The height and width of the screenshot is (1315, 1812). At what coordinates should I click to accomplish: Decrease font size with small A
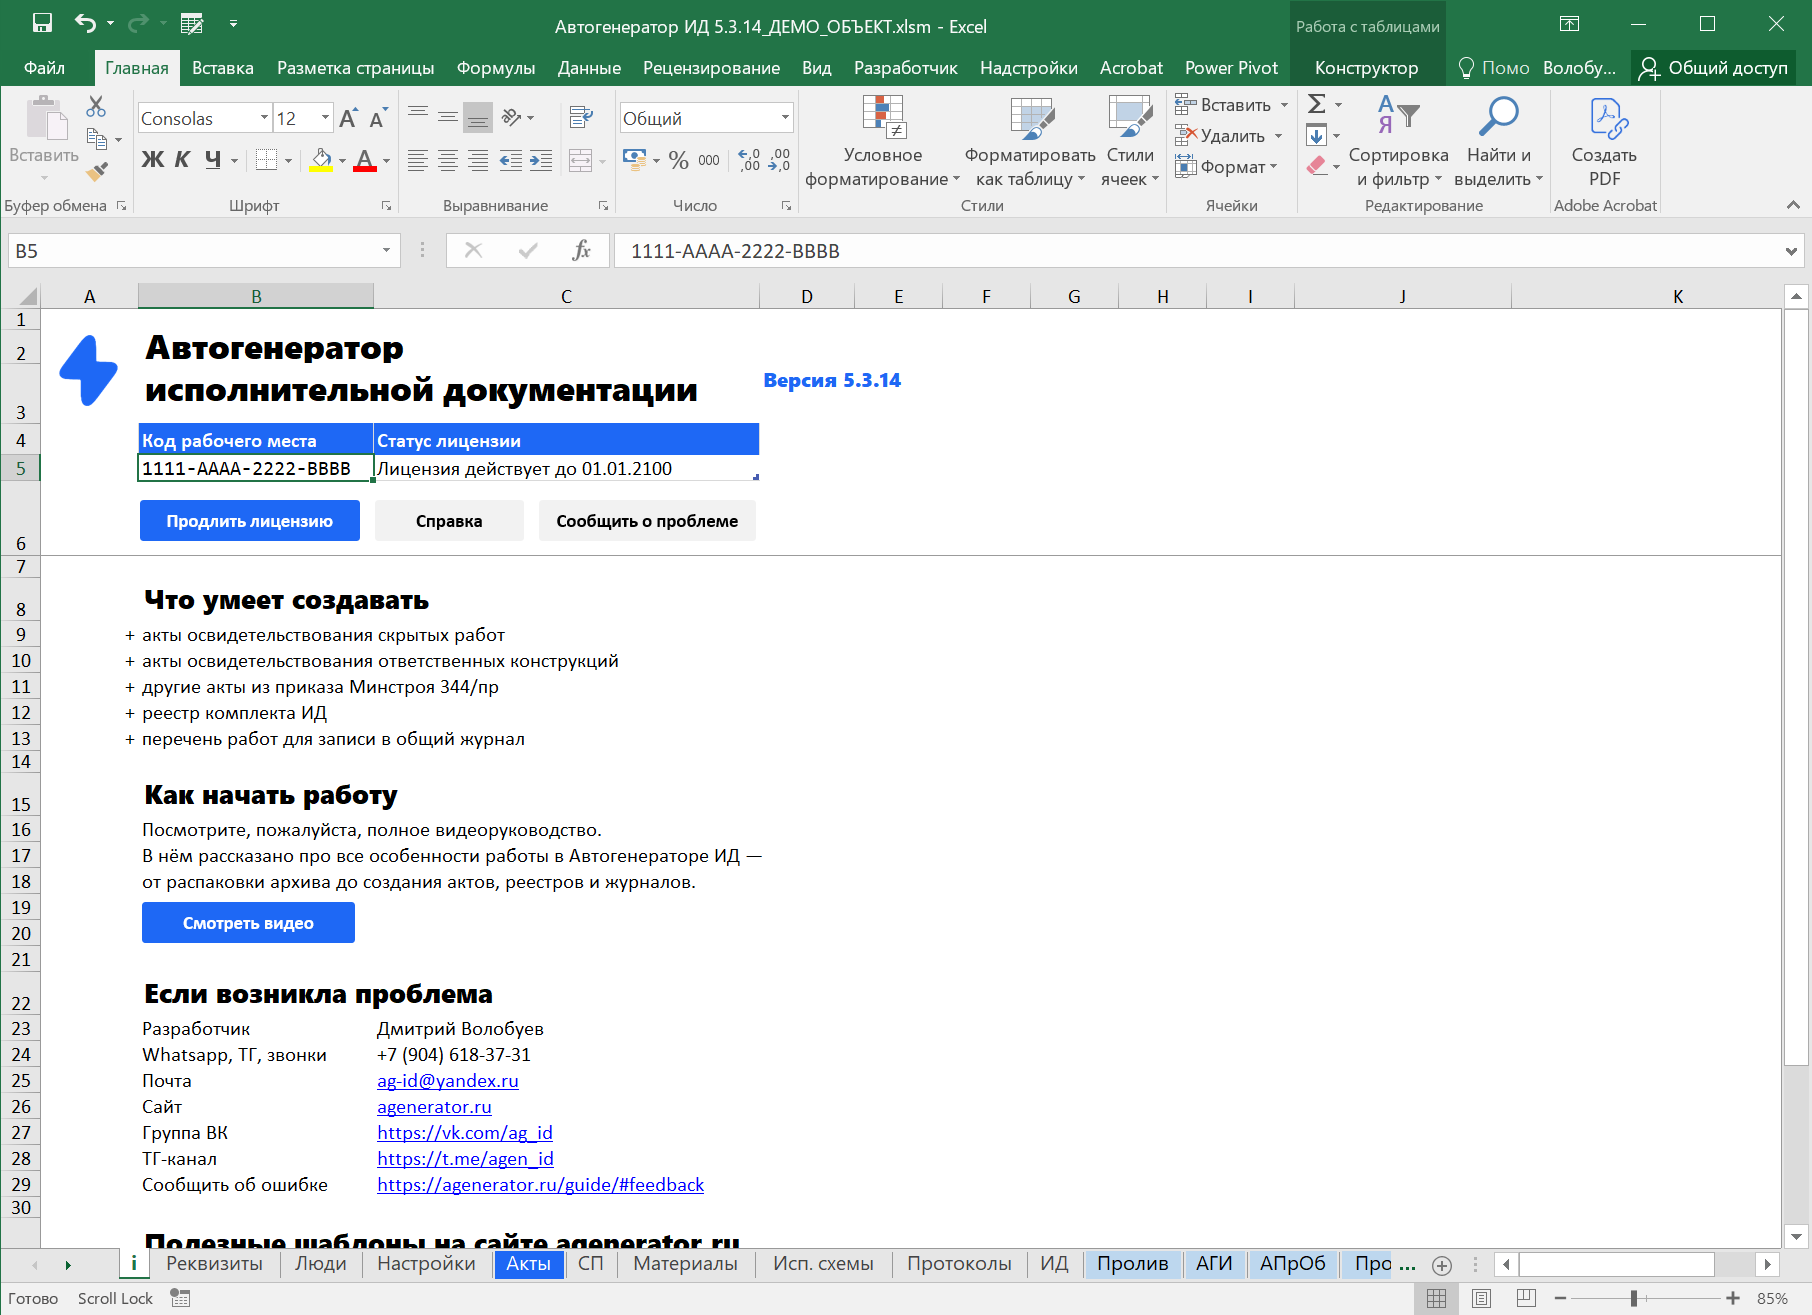tap(377, 118)
